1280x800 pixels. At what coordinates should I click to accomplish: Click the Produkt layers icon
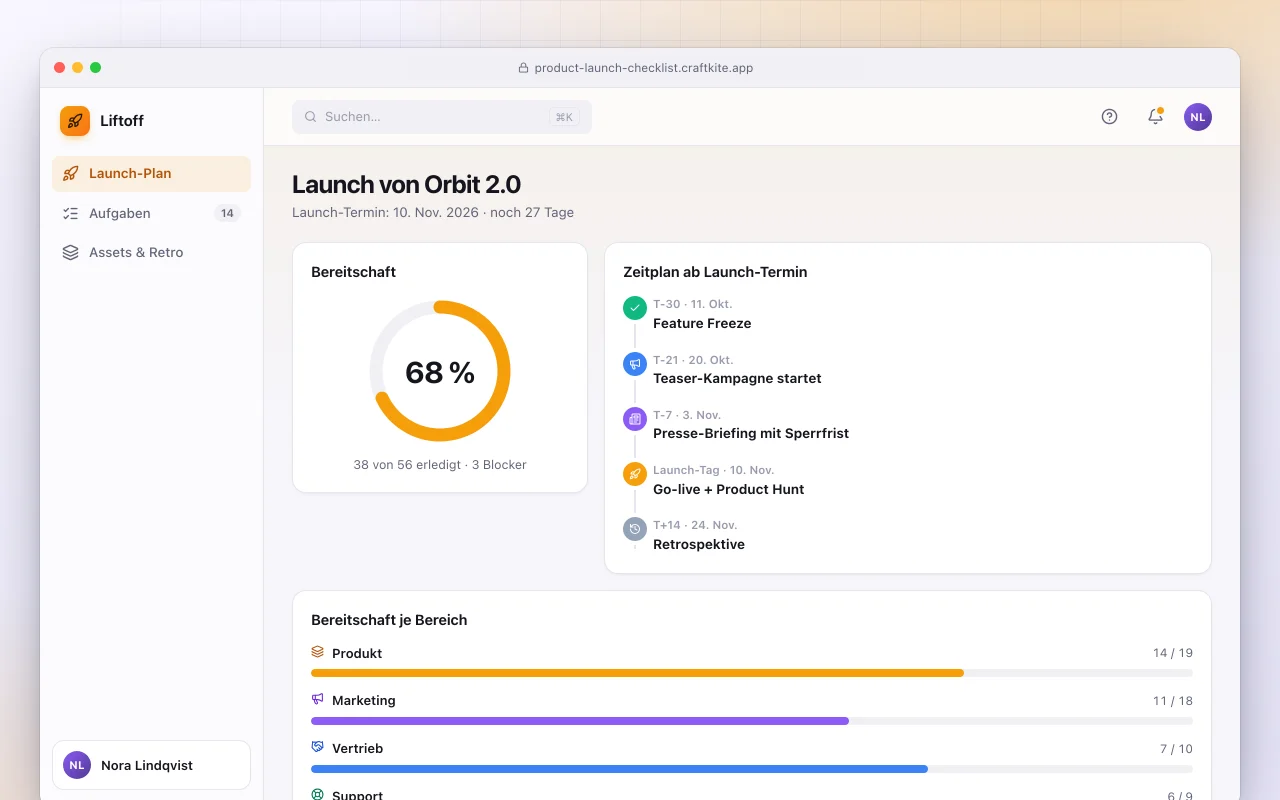click(318, 652)
